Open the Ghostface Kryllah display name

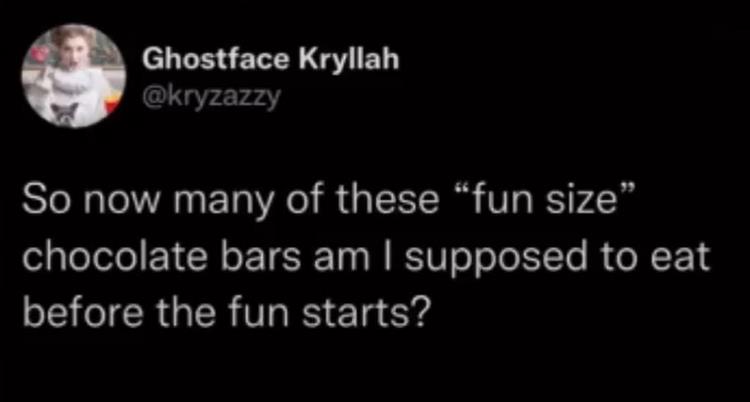pos(271,60)
